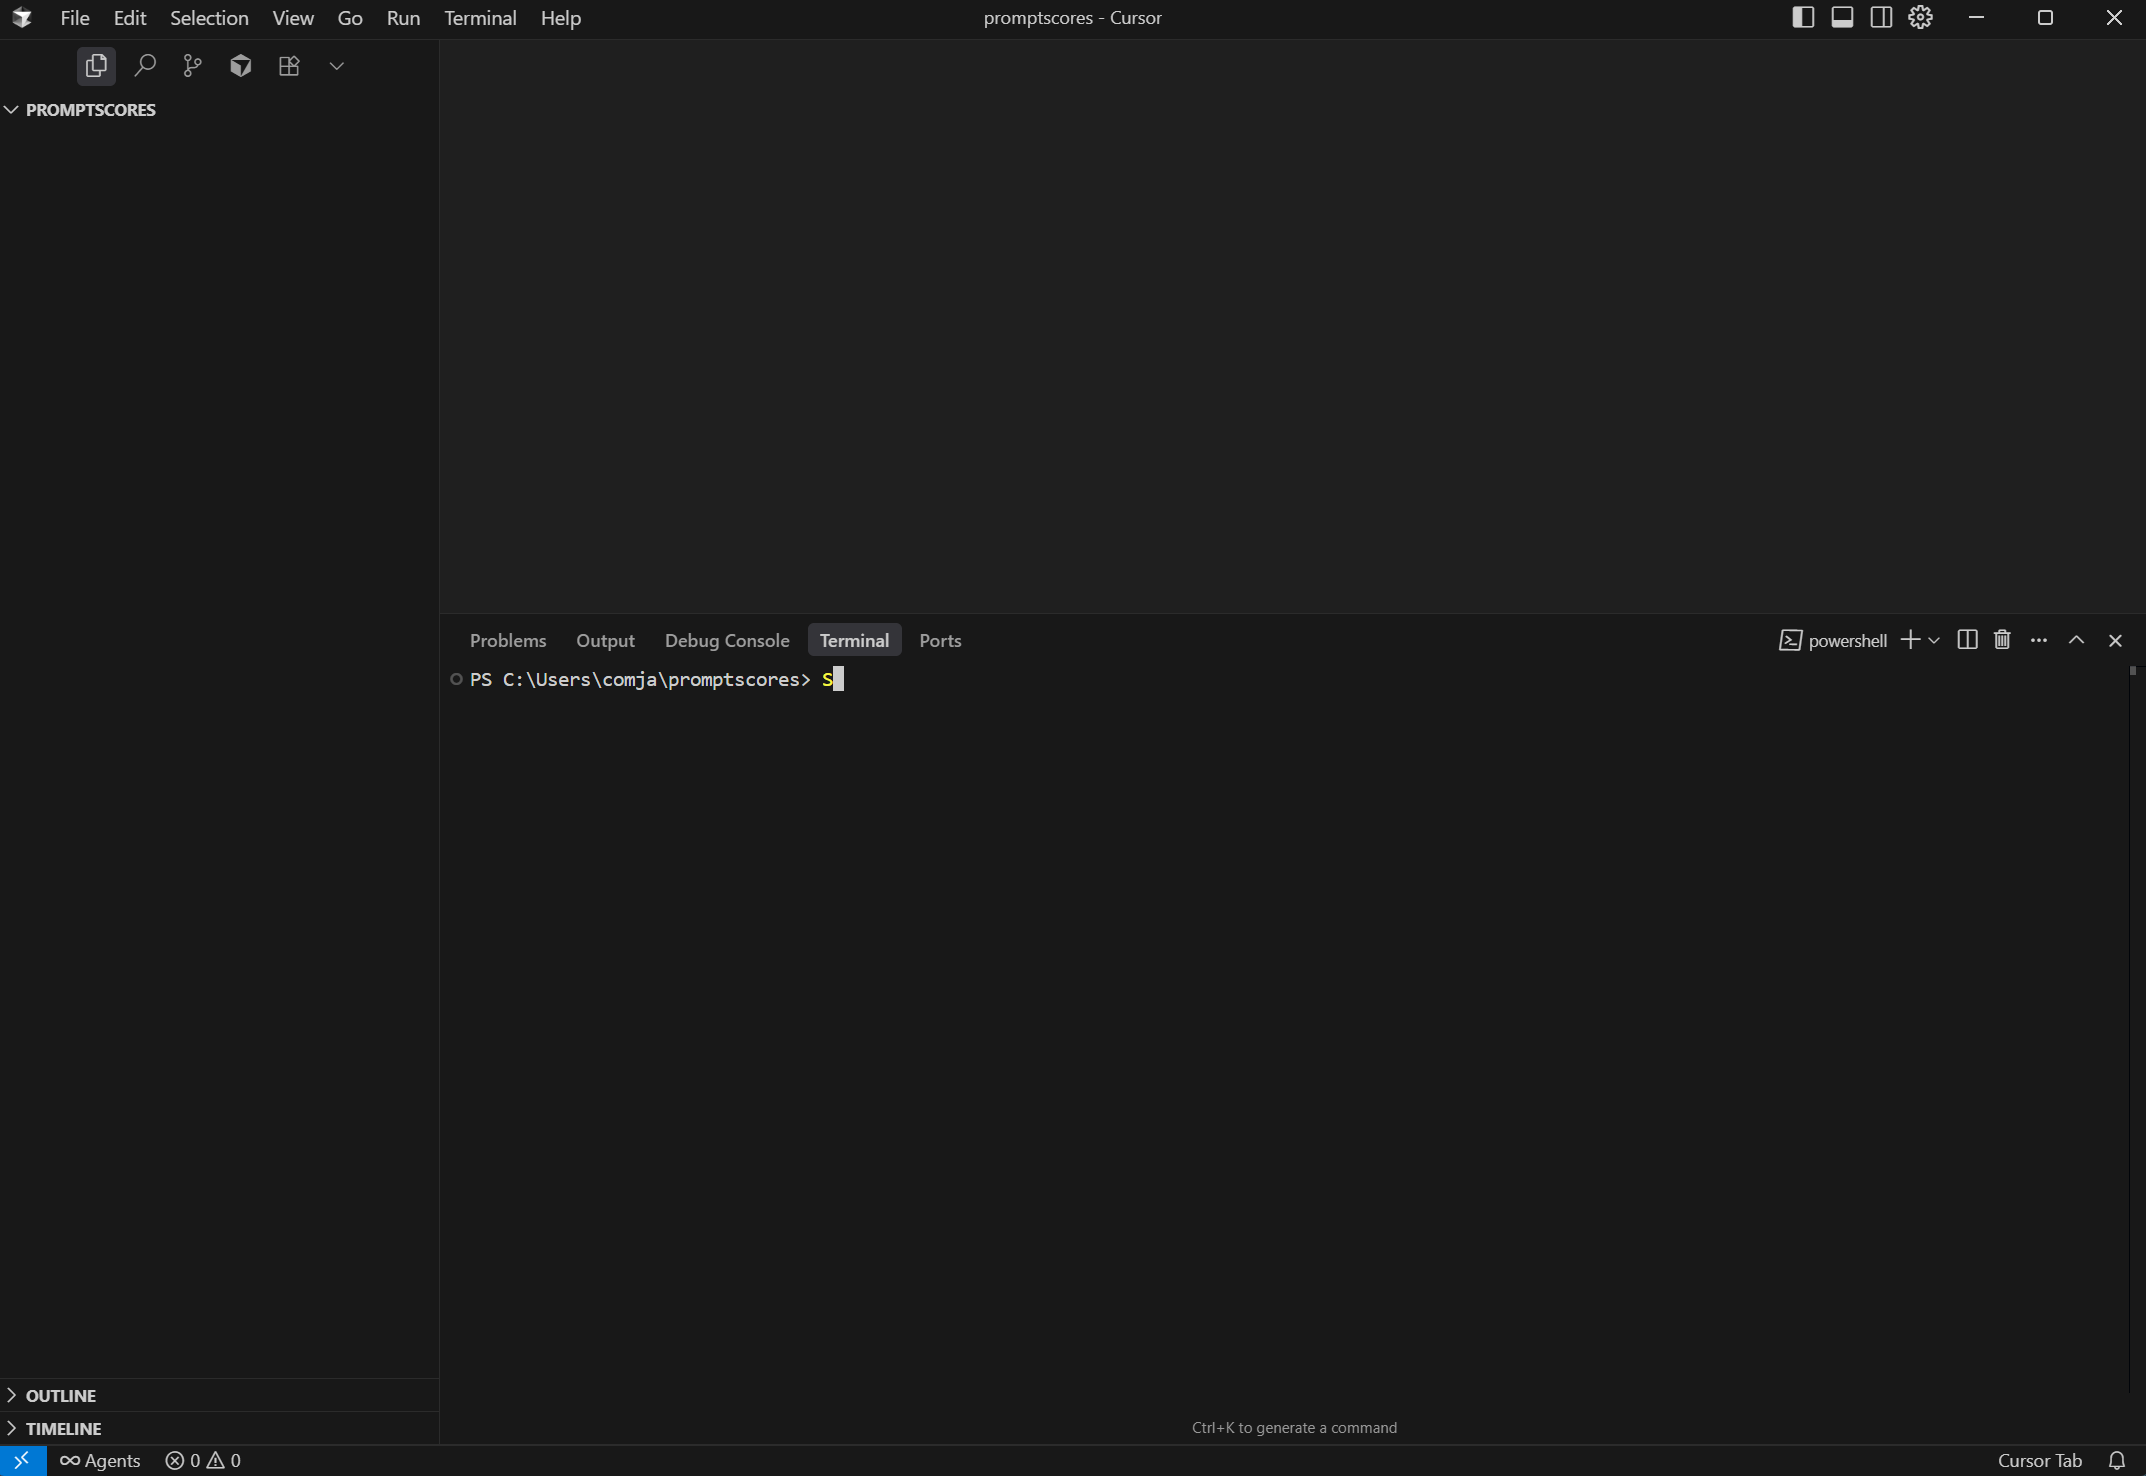Split the terminal using the split icon
This screenshot has height=1476, width=2146.
pyautogui.click(x=1966, y=640)
